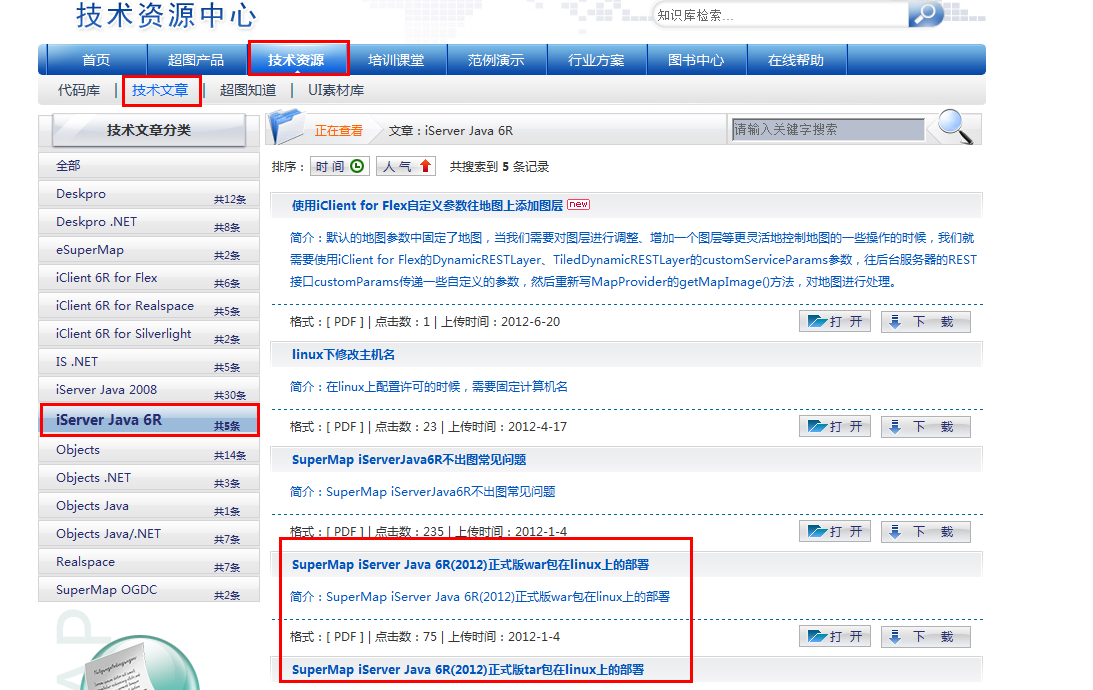The width and height of the screenshot is (1093, 690).
Task: Select the Deskpro category
Action: click(x=149, y=194)
